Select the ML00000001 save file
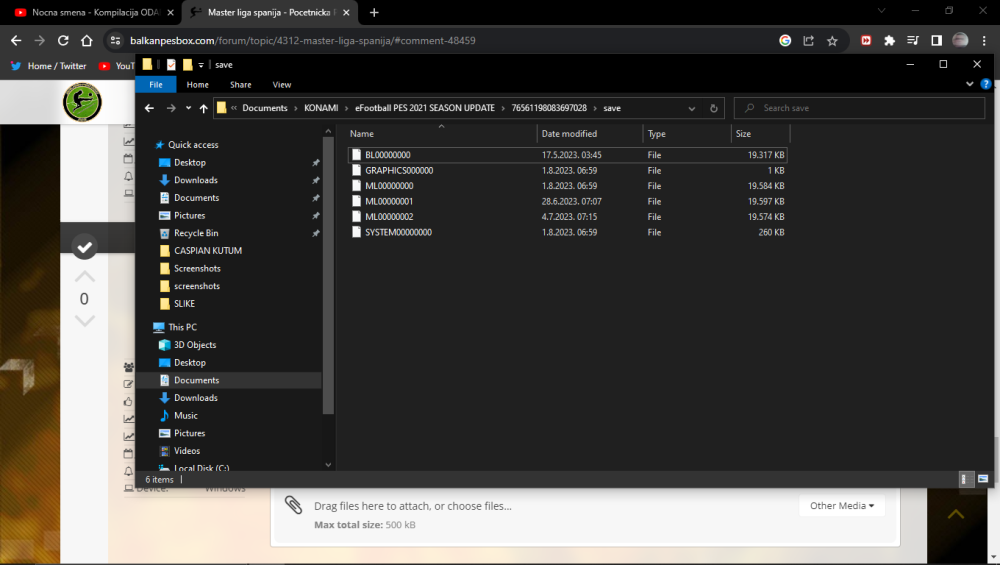Viewport: 1000px width, 565px height. pos(389,201)
